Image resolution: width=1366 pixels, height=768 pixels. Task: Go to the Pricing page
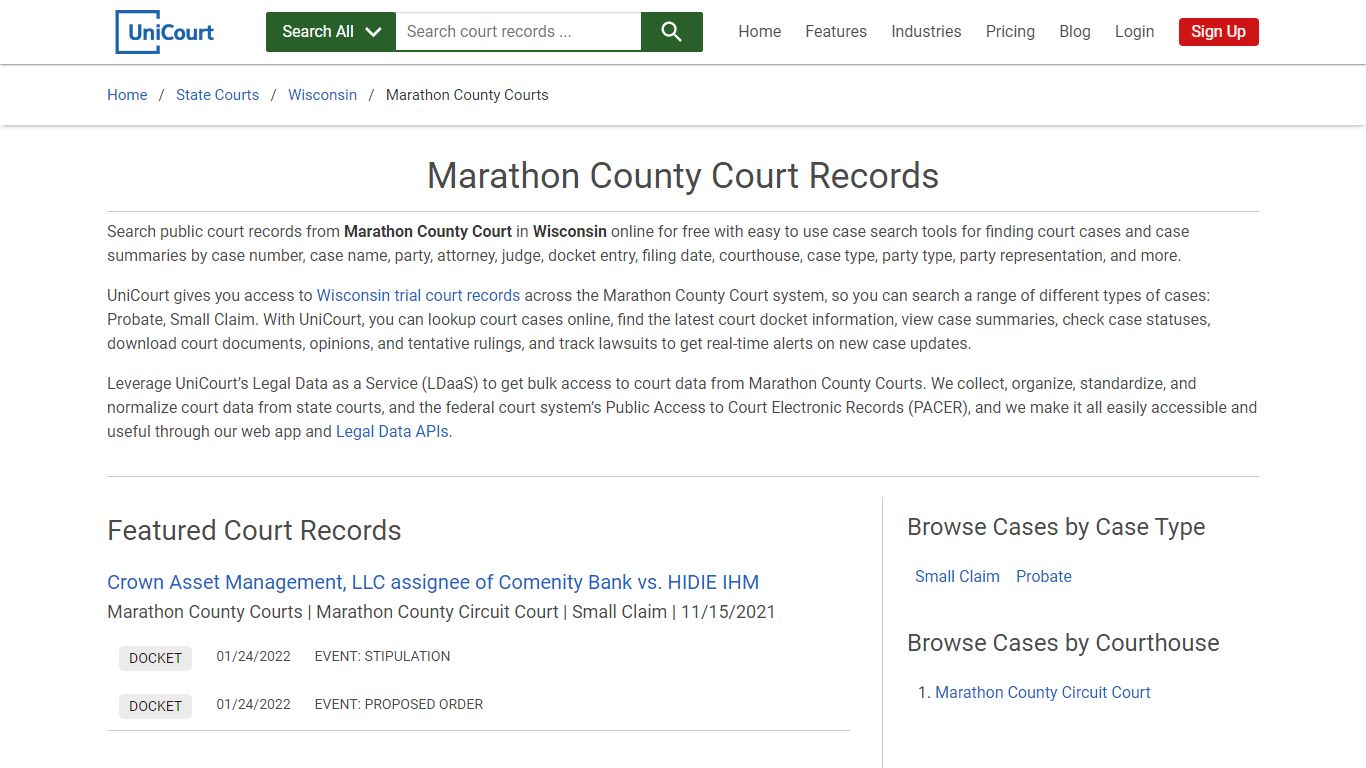1010,32
